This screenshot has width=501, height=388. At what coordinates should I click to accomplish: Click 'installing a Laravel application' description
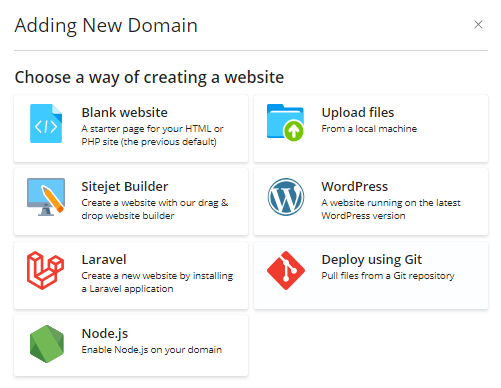tap(157, 282)
